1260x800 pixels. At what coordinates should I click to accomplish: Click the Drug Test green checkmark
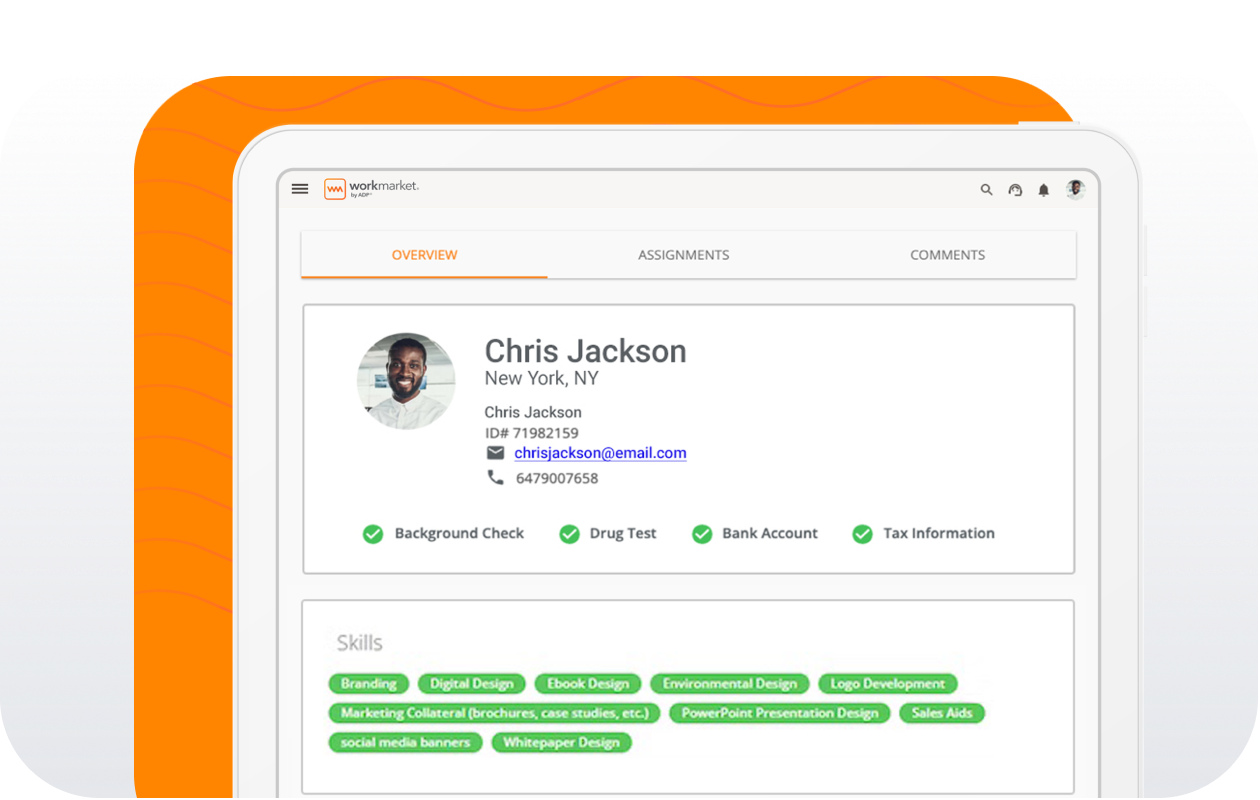coord(569,534)
